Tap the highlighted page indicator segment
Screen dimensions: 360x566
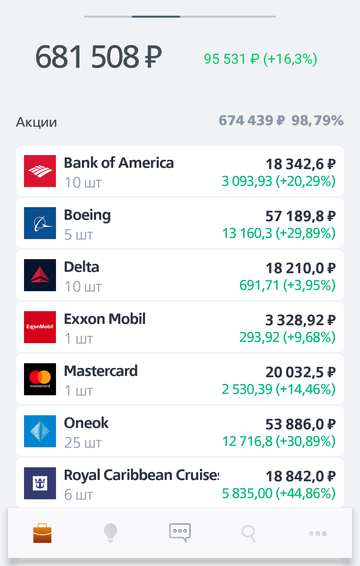156,16
